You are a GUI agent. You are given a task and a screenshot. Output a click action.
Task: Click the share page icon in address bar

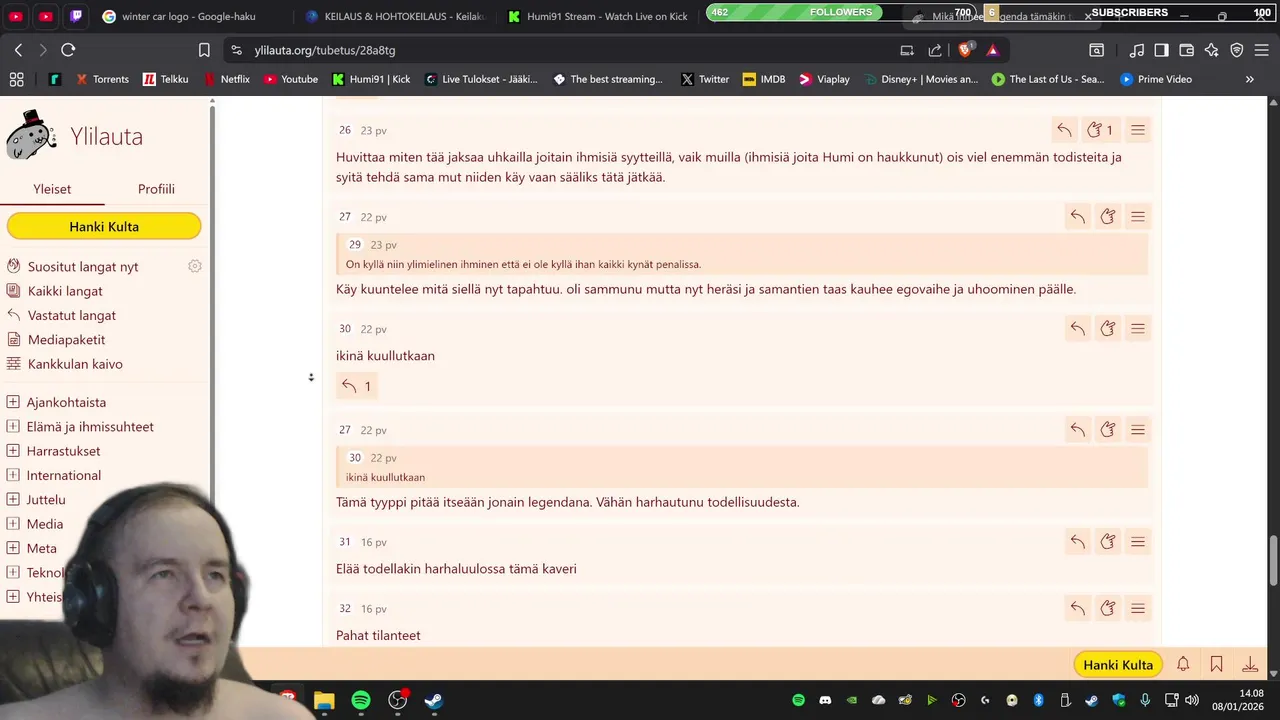click(x=935, y=50)
